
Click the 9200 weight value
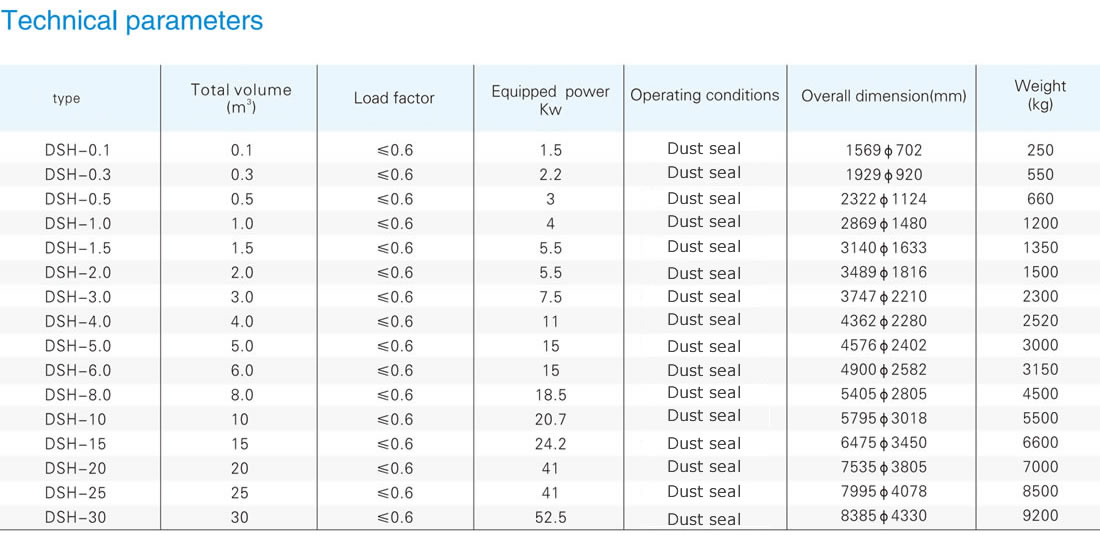click(x=1040, y=517)
